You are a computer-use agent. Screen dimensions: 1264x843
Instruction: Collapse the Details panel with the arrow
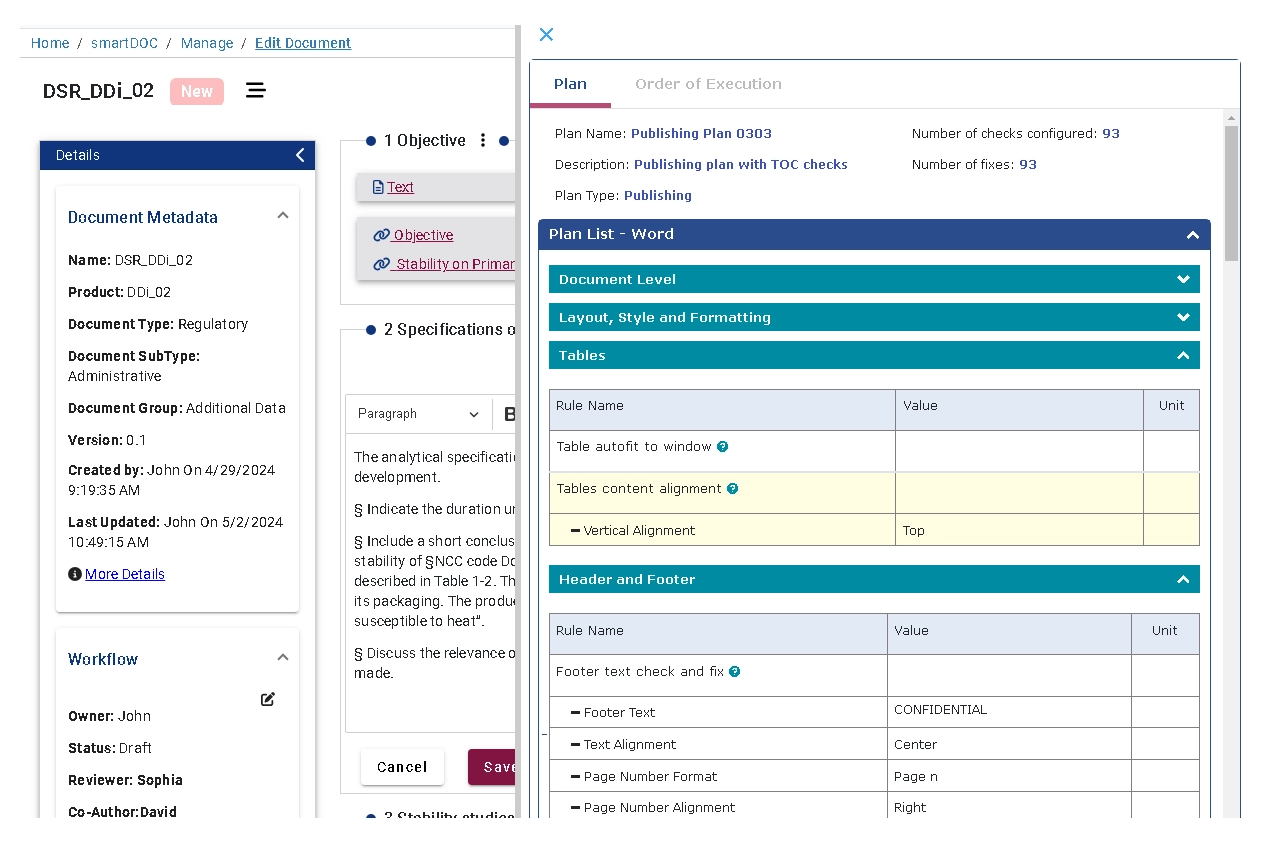(x=300, y=155)
